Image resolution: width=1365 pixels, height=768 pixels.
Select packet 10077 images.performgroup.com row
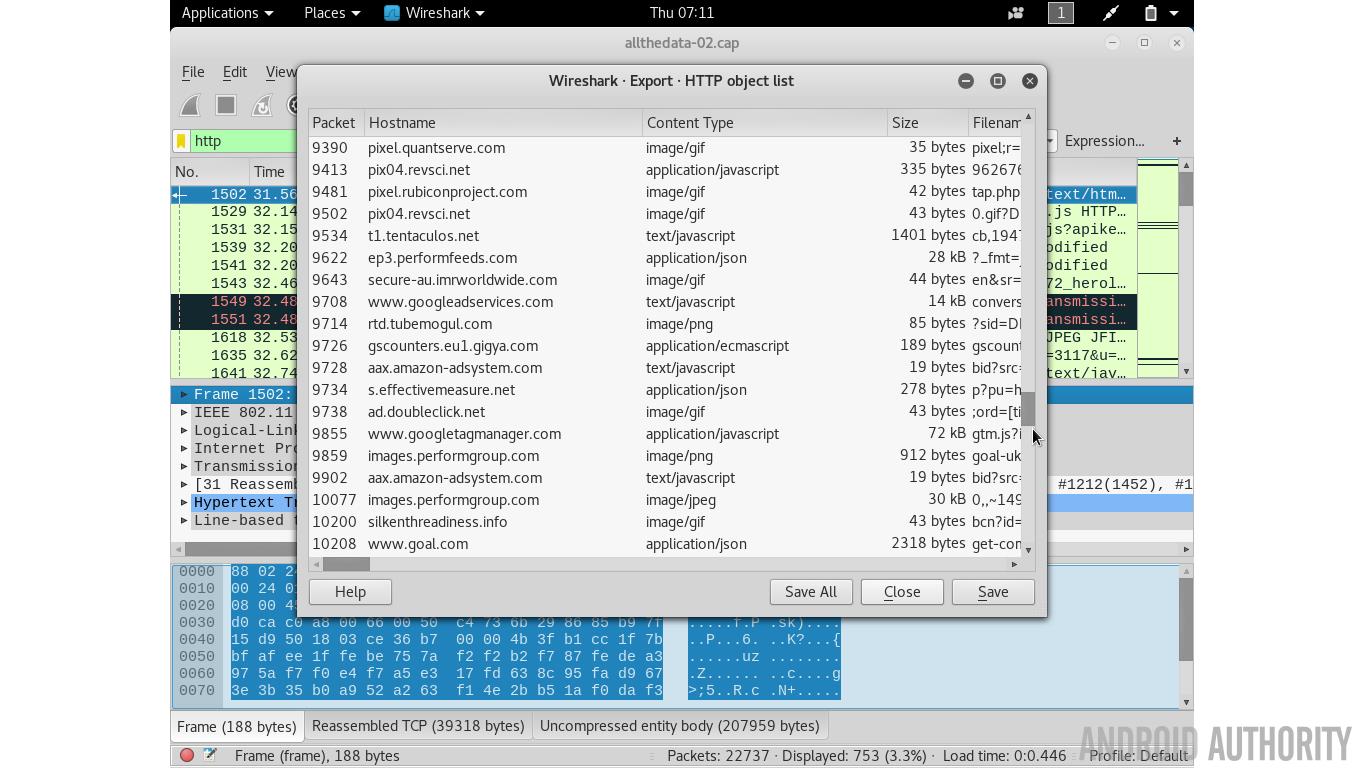click(x=665, y=500)
